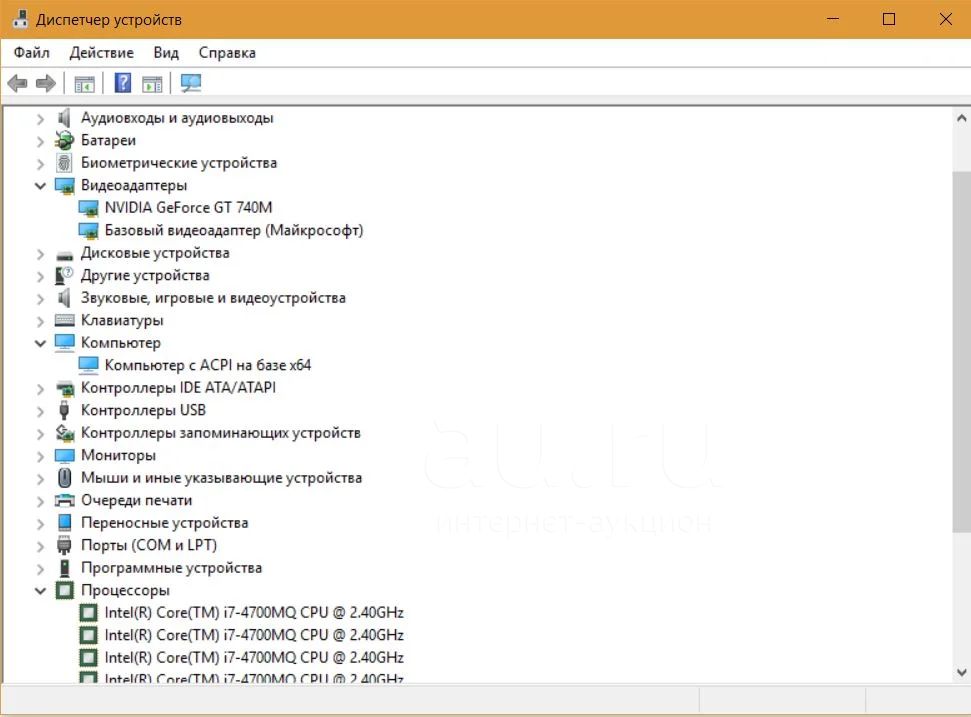Close the Диспетчер устройств window
Screen dimensions: 971x717
click(945, 19)
